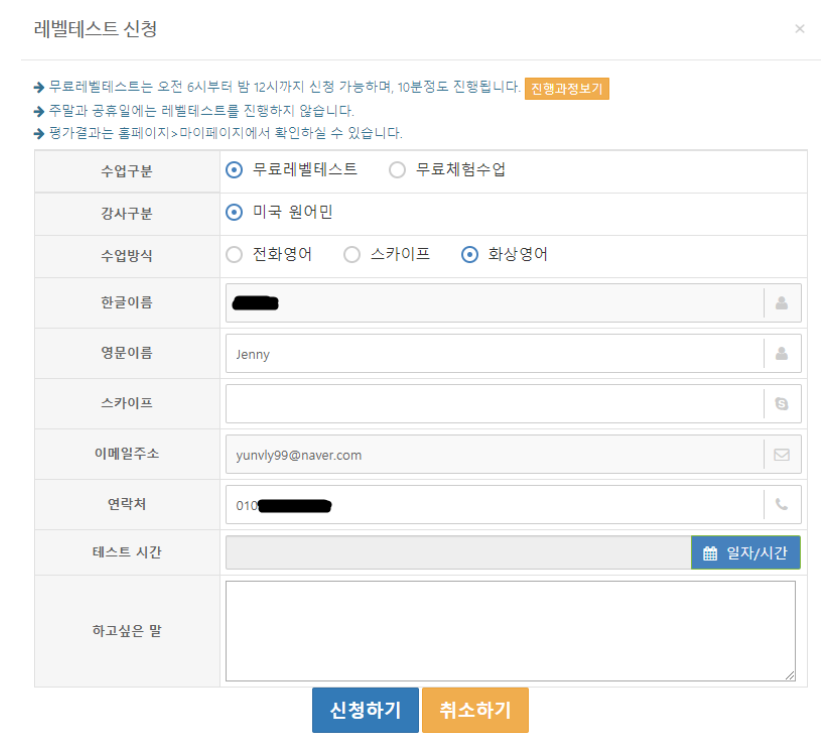
Task: Click the arrow icon before 평가결과는 notice
Action: 39,134
